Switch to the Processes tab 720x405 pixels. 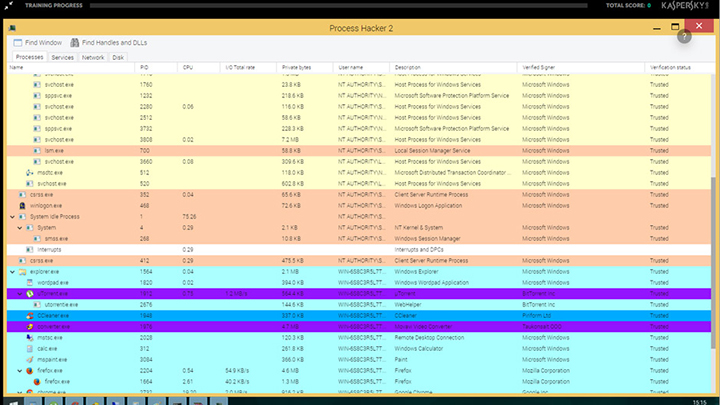(x=29, y=57)
